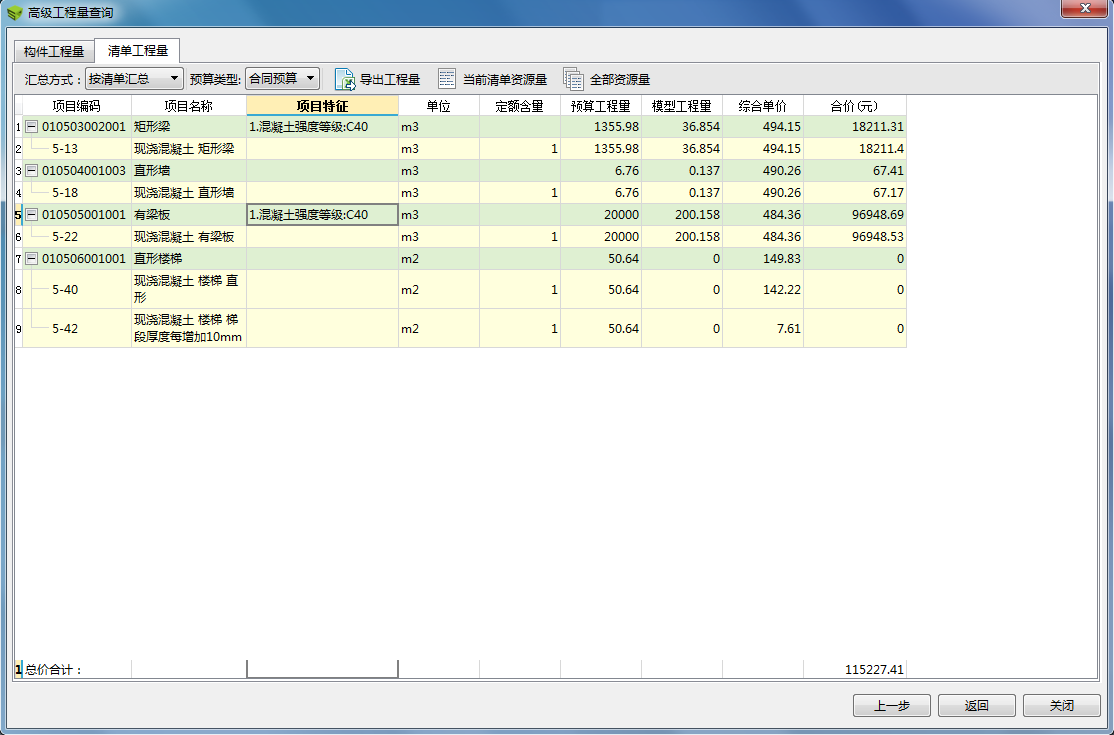Open the 预算类型 合同预算 dropdown
1114x735 pixels.
point(282,79)
